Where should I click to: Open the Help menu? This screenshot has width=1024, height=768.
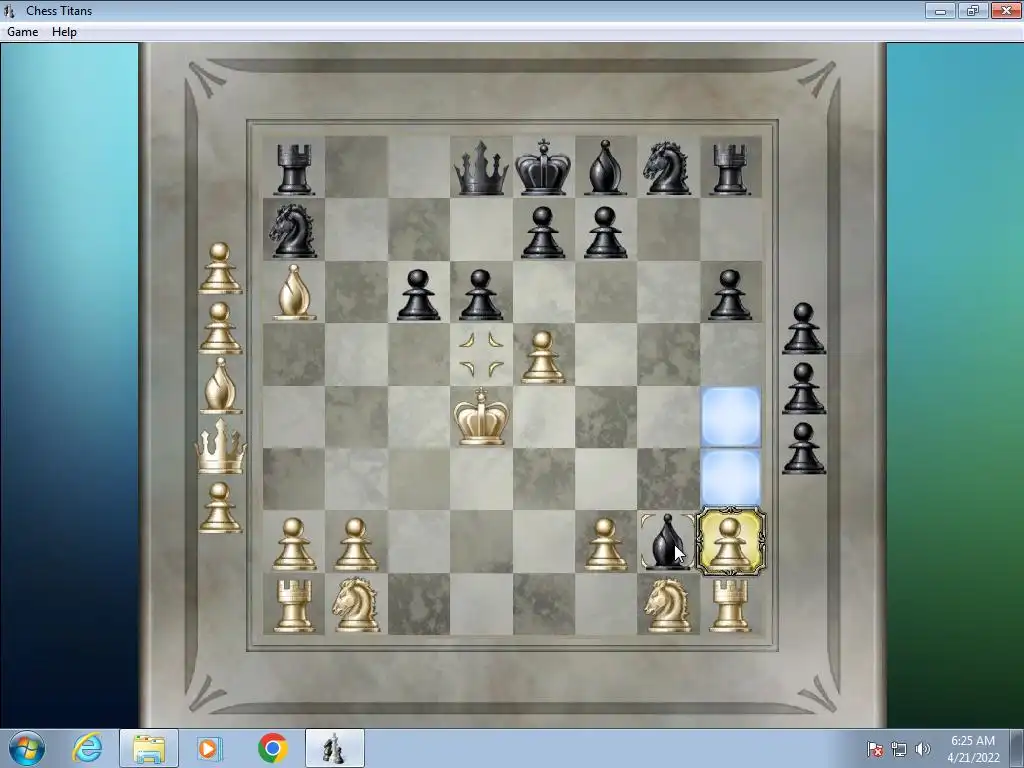pyautogui.click(x=64, y=31)
